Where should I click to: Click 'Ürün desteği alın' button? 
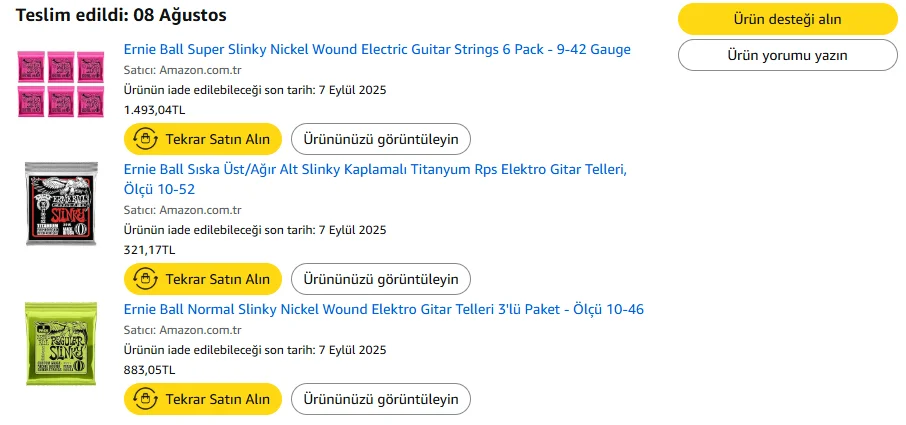[787, 19]
